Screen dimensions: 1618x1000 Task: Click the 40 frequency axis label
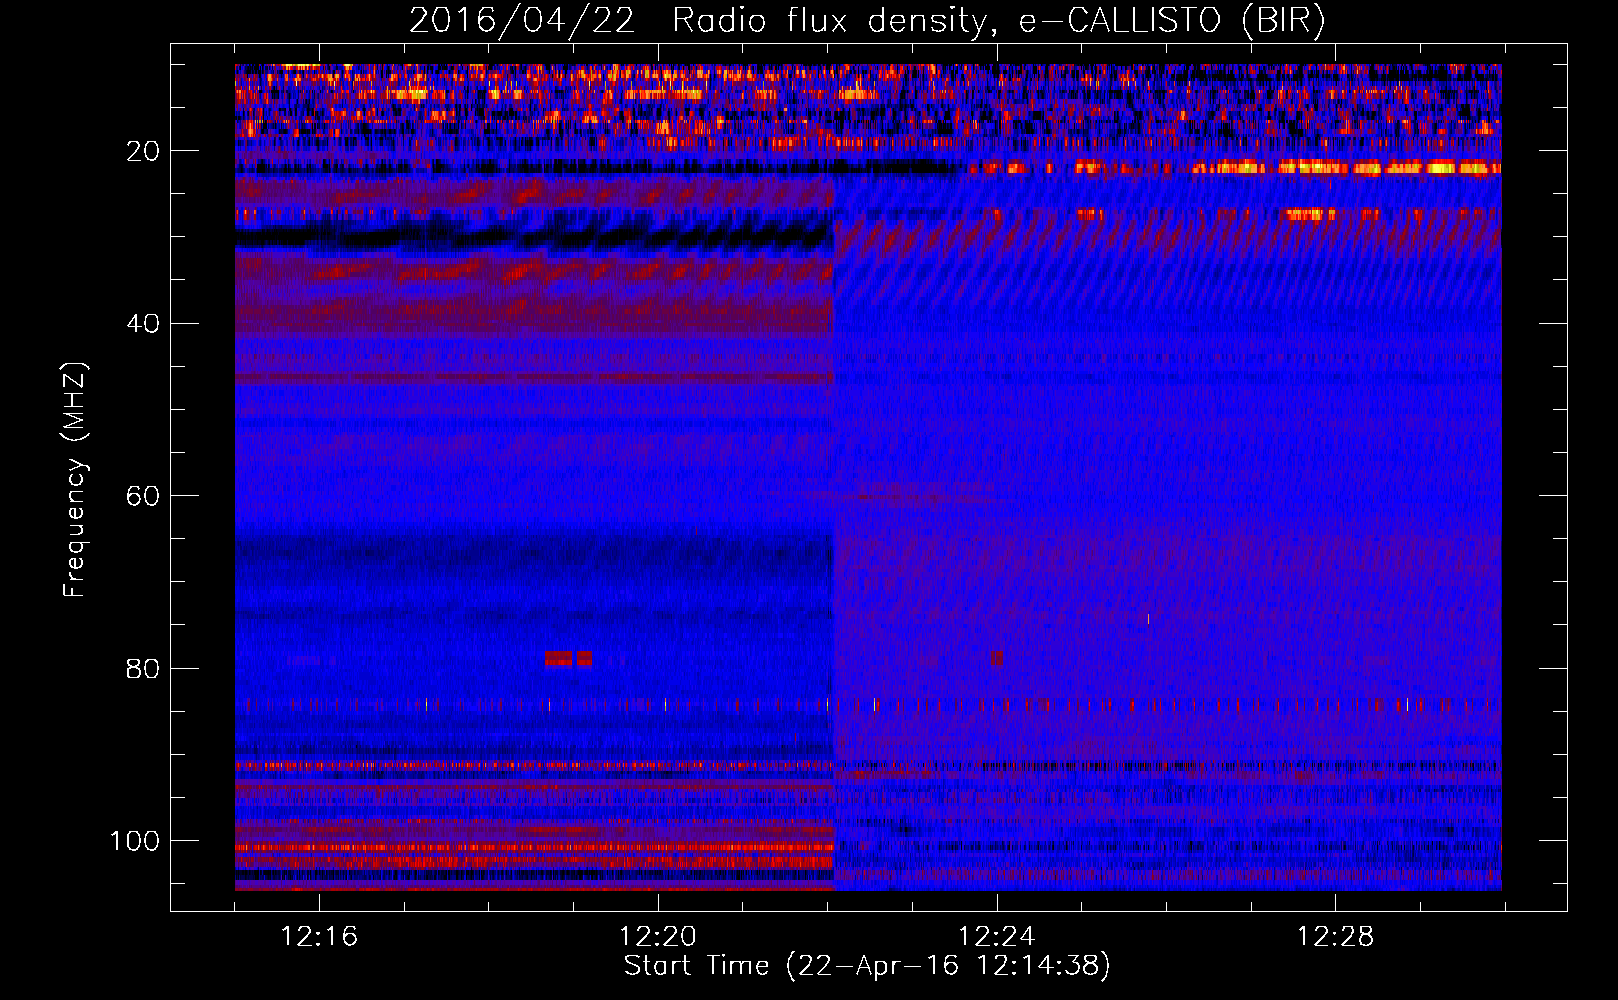[144, 323]
